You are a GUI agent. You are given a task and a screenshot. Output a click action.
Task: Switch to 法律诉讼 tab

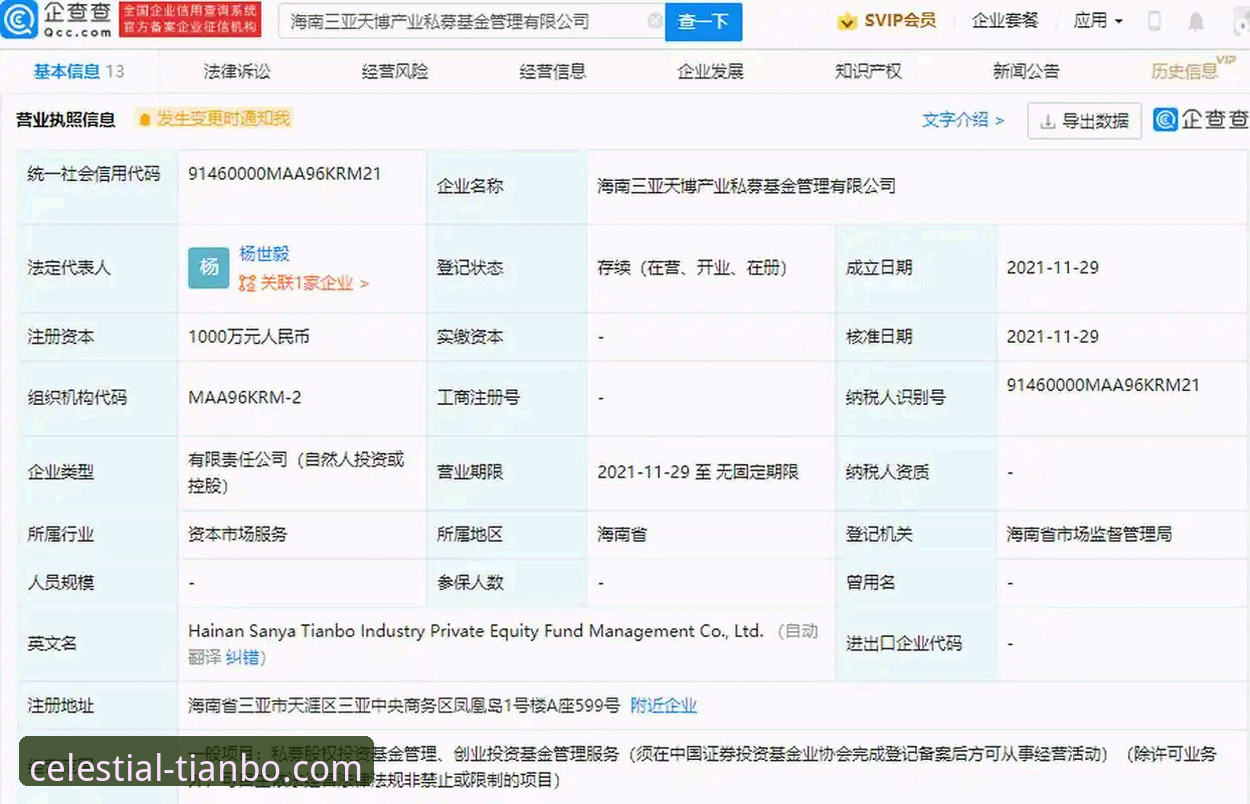click(237, 71)
